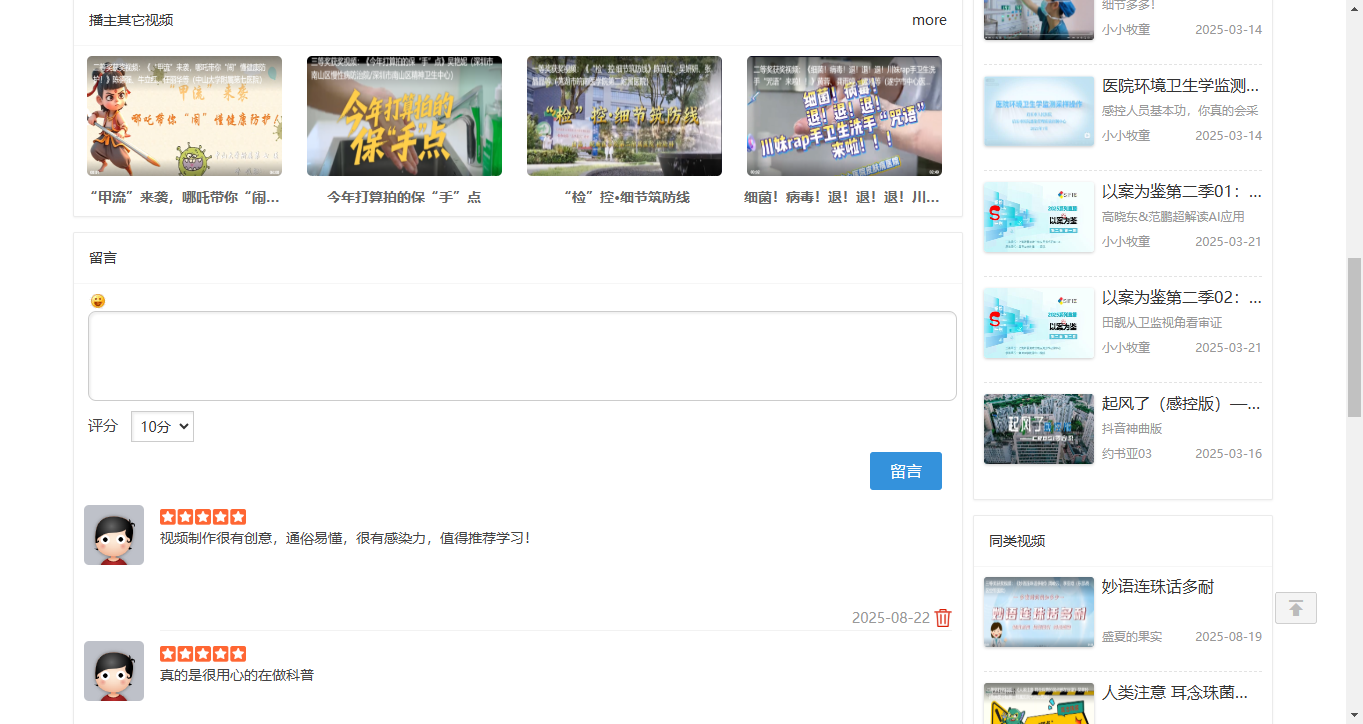The width and height of the screenshot is (1363, 724).
Task: Open the video 今年打算拍的保手点
Action: point(403,115)
